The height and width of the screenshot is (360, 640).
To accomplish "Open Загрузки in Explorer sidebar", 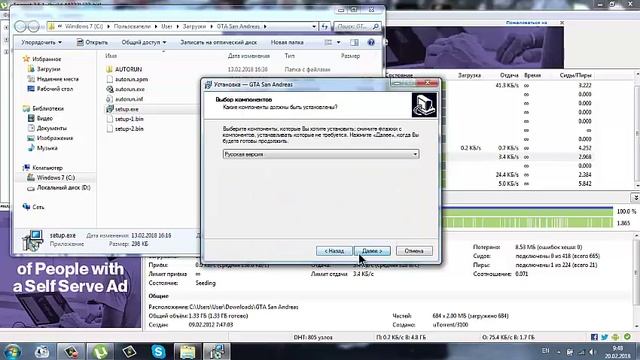I will (x=49, y=69).
